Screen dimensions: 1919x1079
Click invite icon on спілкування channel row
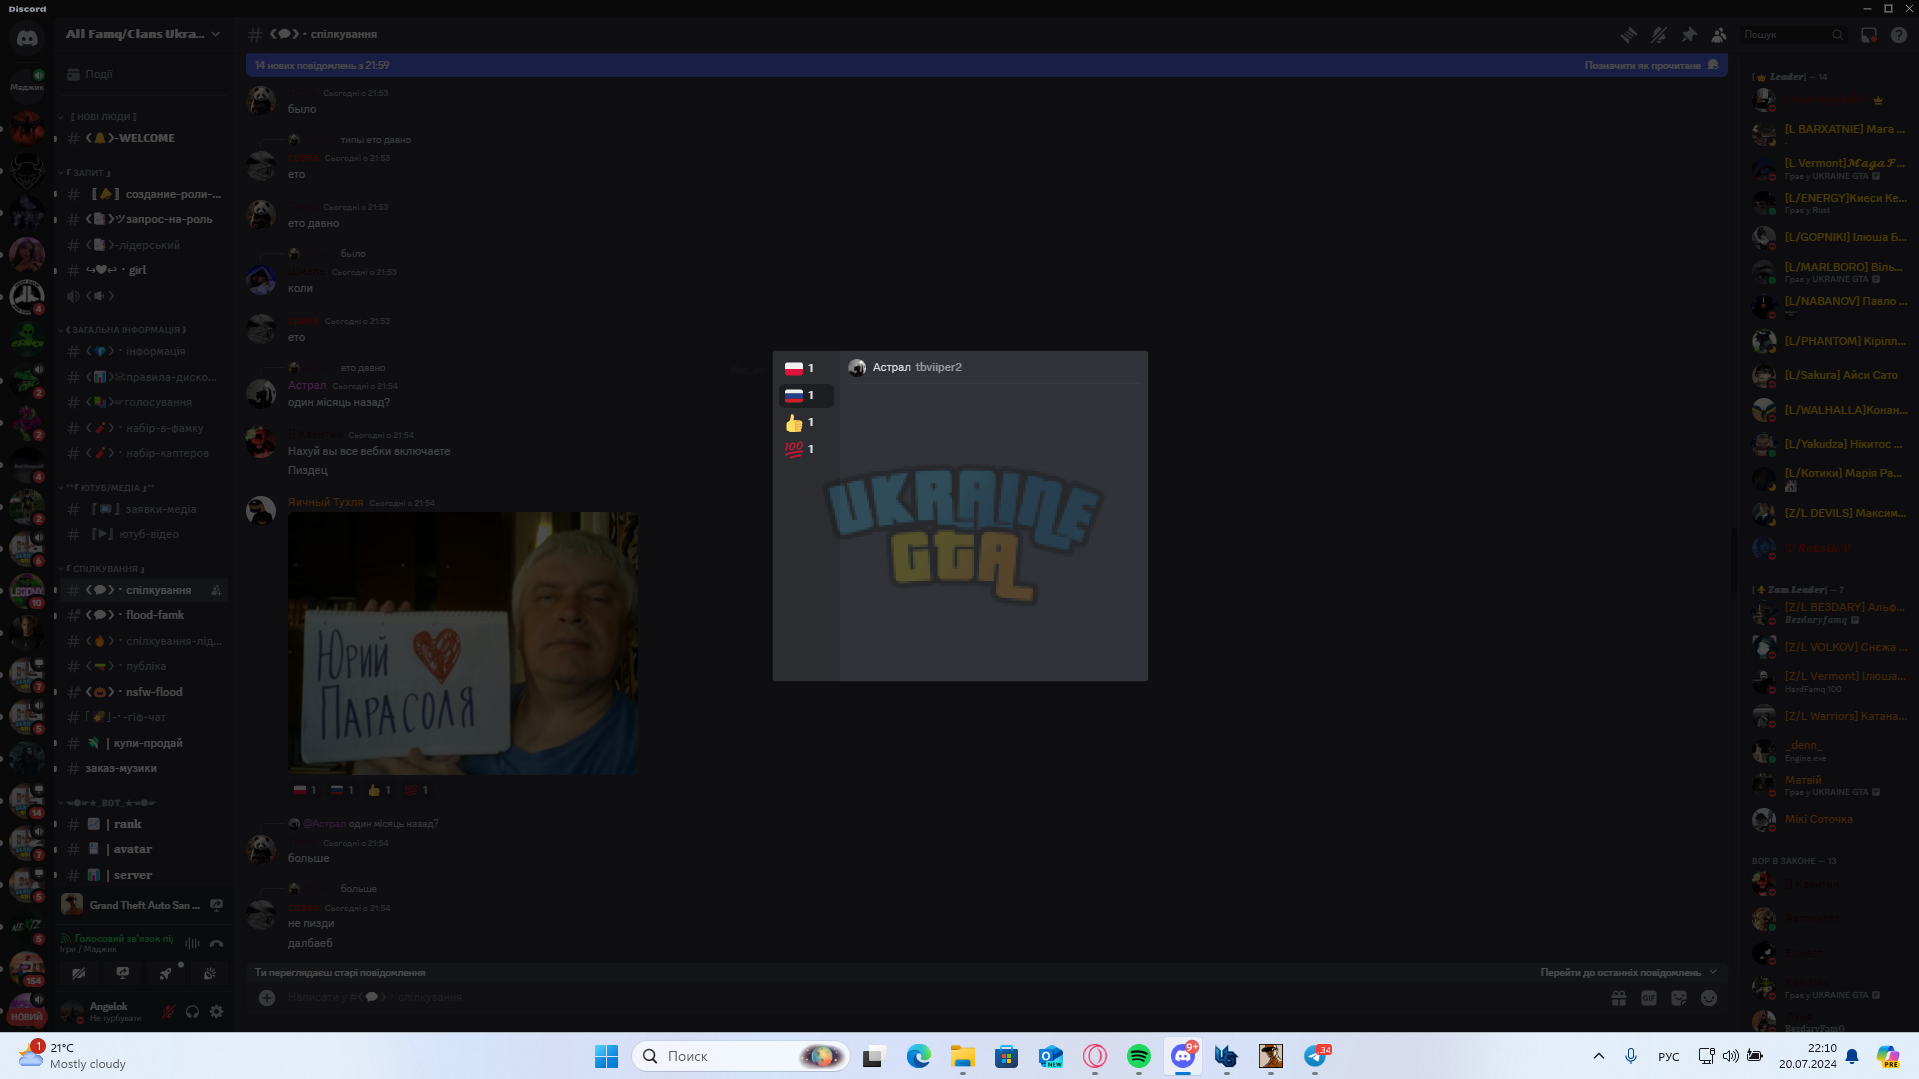pyautogui.click(x=216, y=590)
